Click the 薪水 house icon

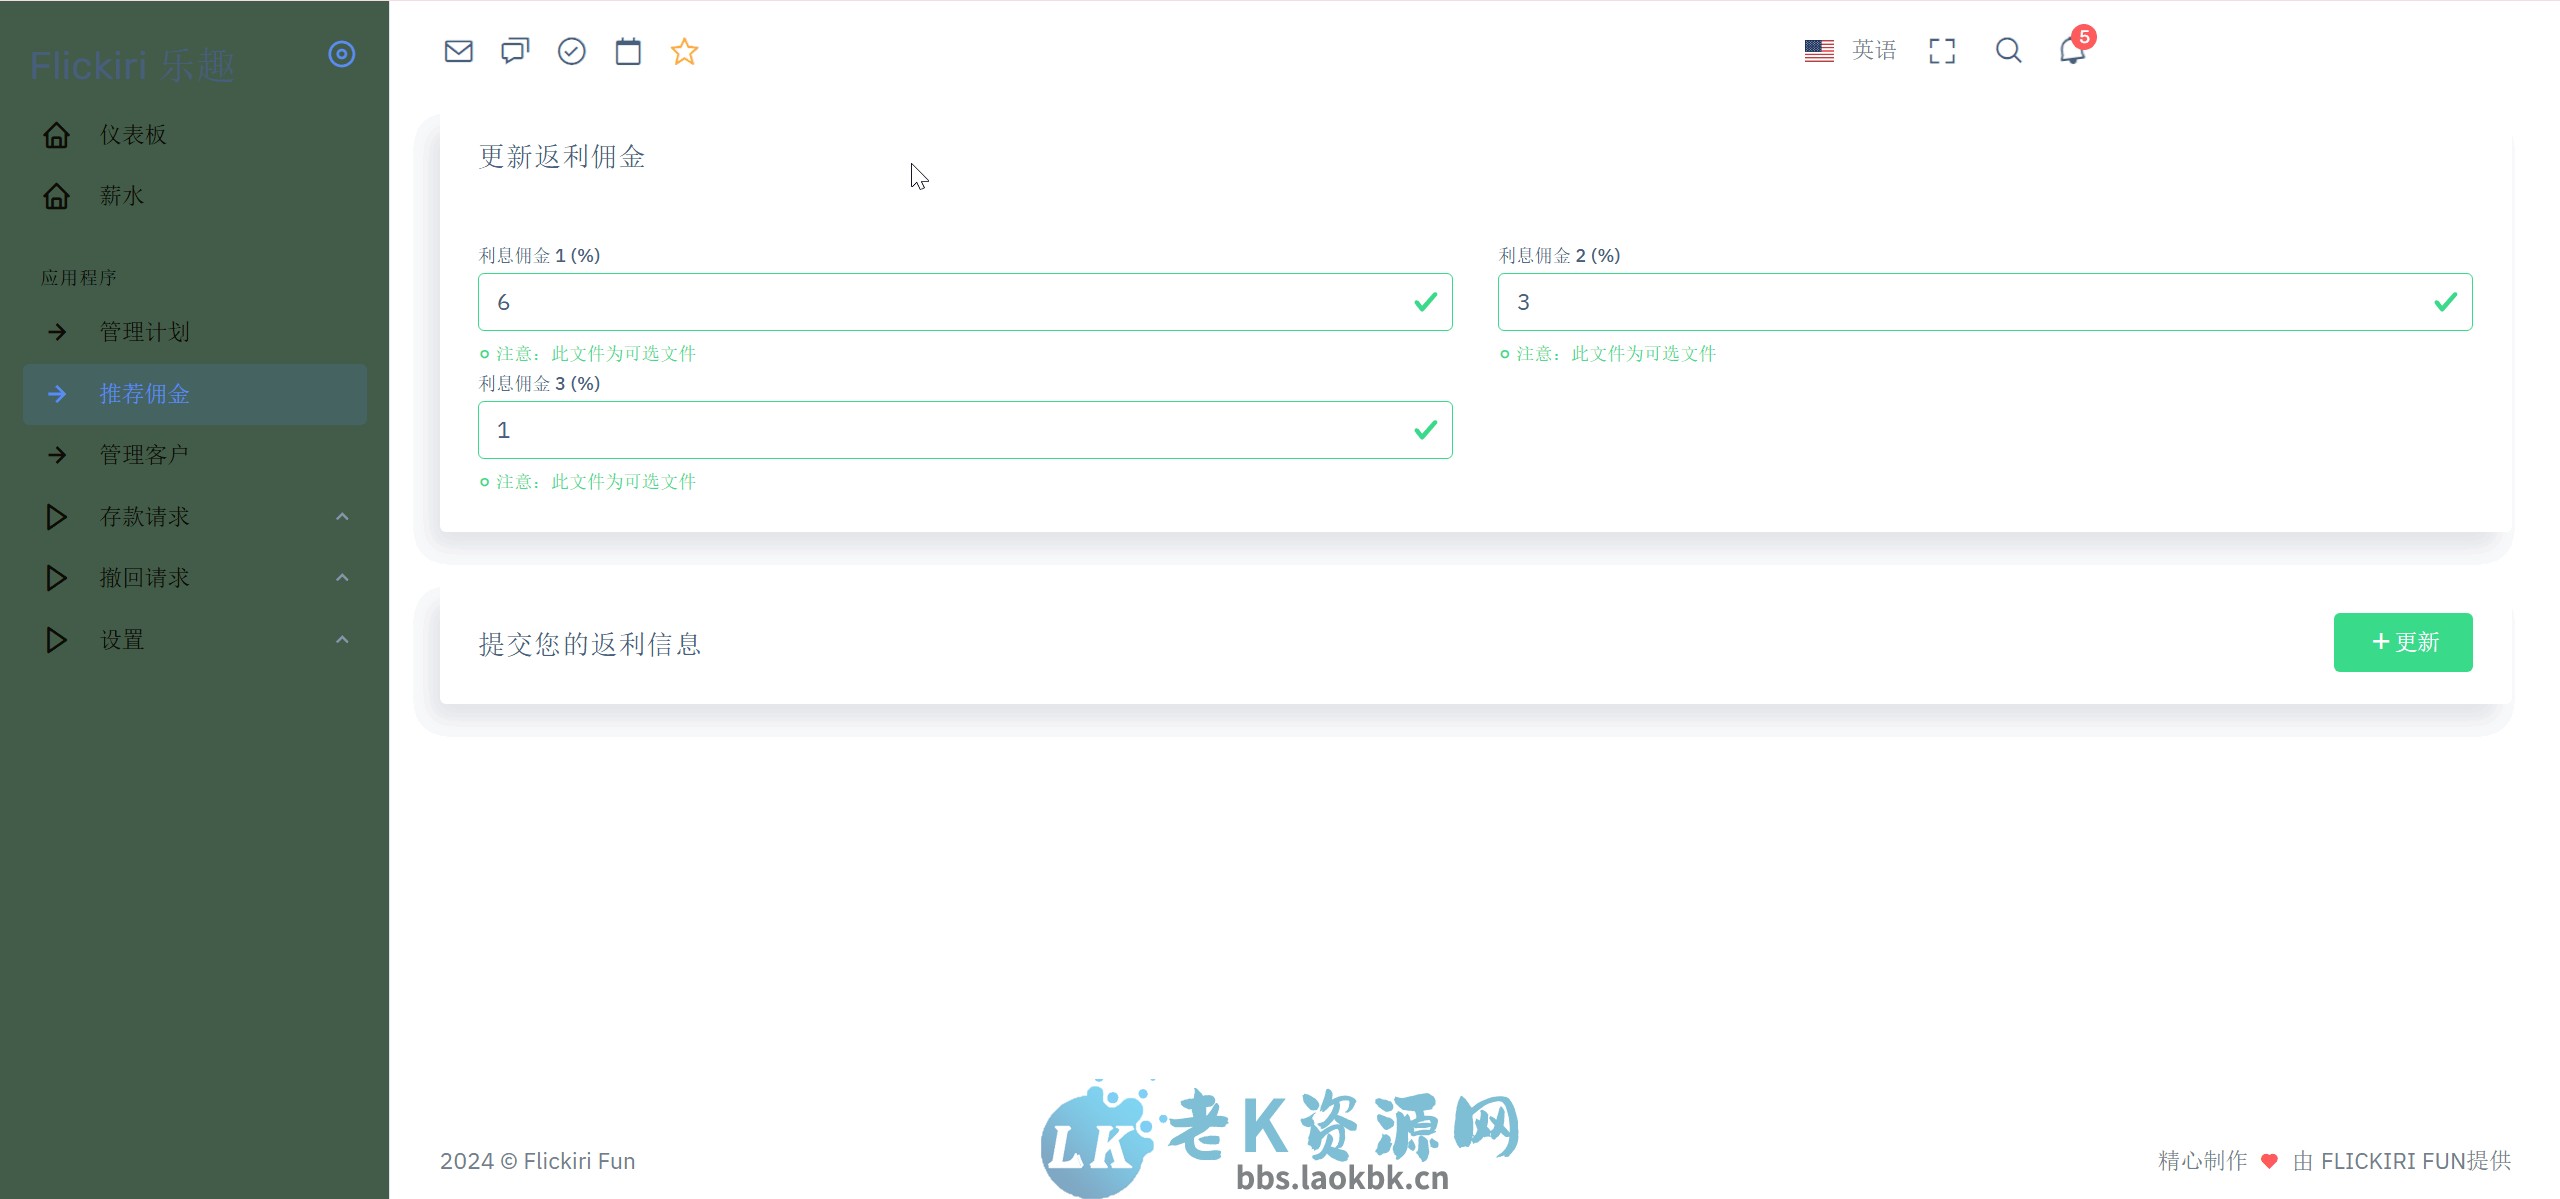56,196
